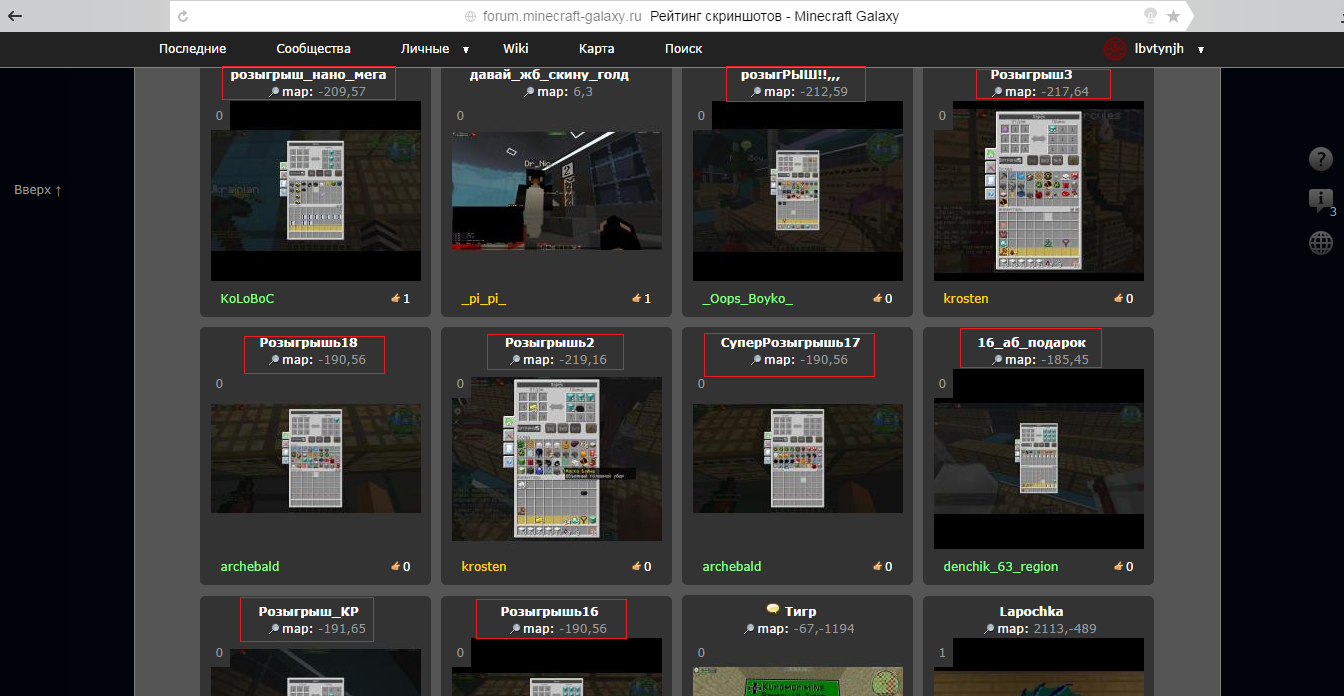Open KoLoBoC user profile link
This screenshot has height=696, width=1344.
[x=247, y=298]
